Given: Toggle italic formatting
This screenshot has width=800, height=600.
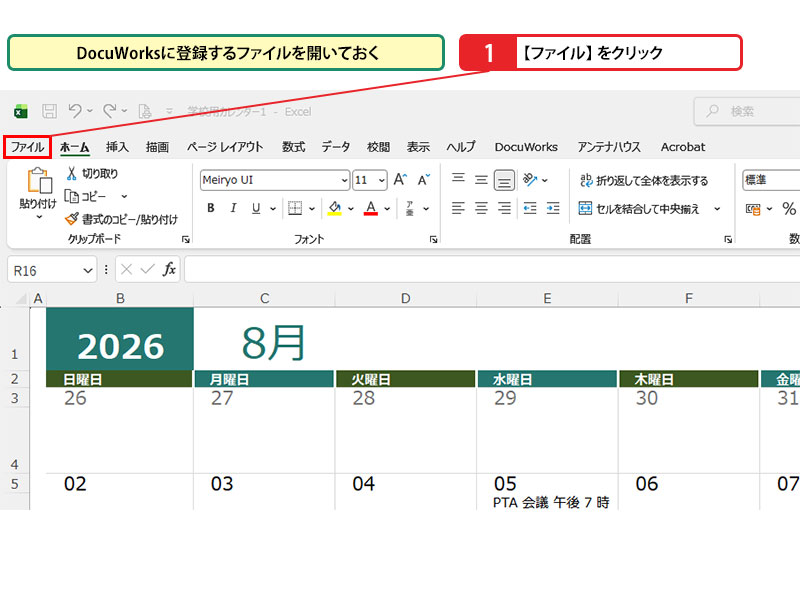Looking at the screenshot, I should [x=233, y=208].
